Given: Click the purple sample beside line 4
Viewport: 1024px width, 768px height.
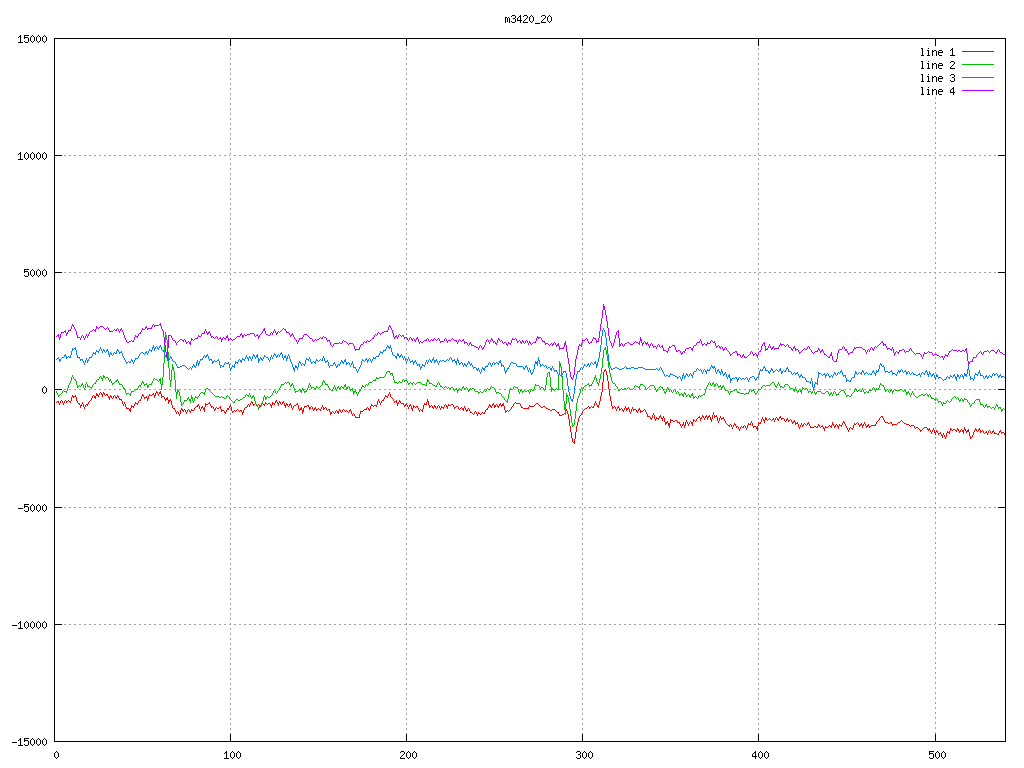Looking at the screenshot, I should [979, 91].
